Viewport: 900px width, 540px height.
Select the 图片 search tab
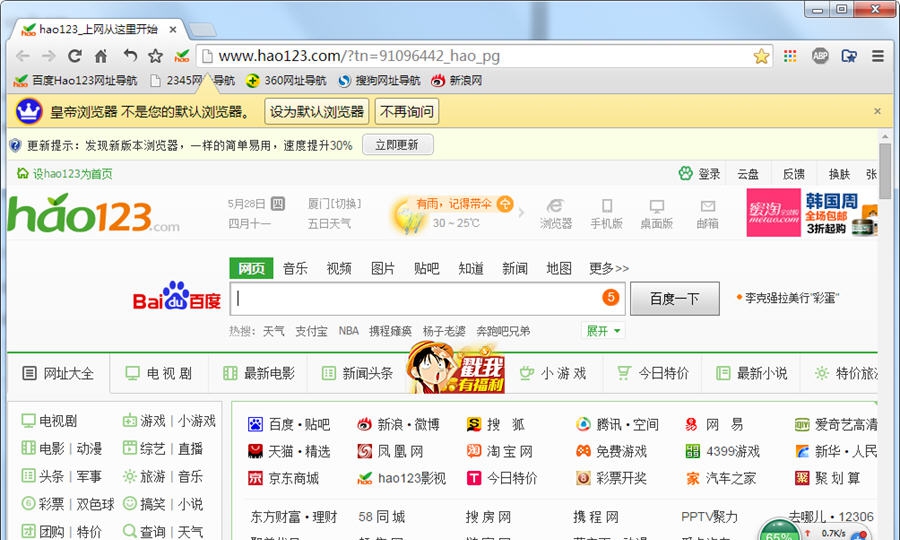pyautogui.click(x=383, y=269)
